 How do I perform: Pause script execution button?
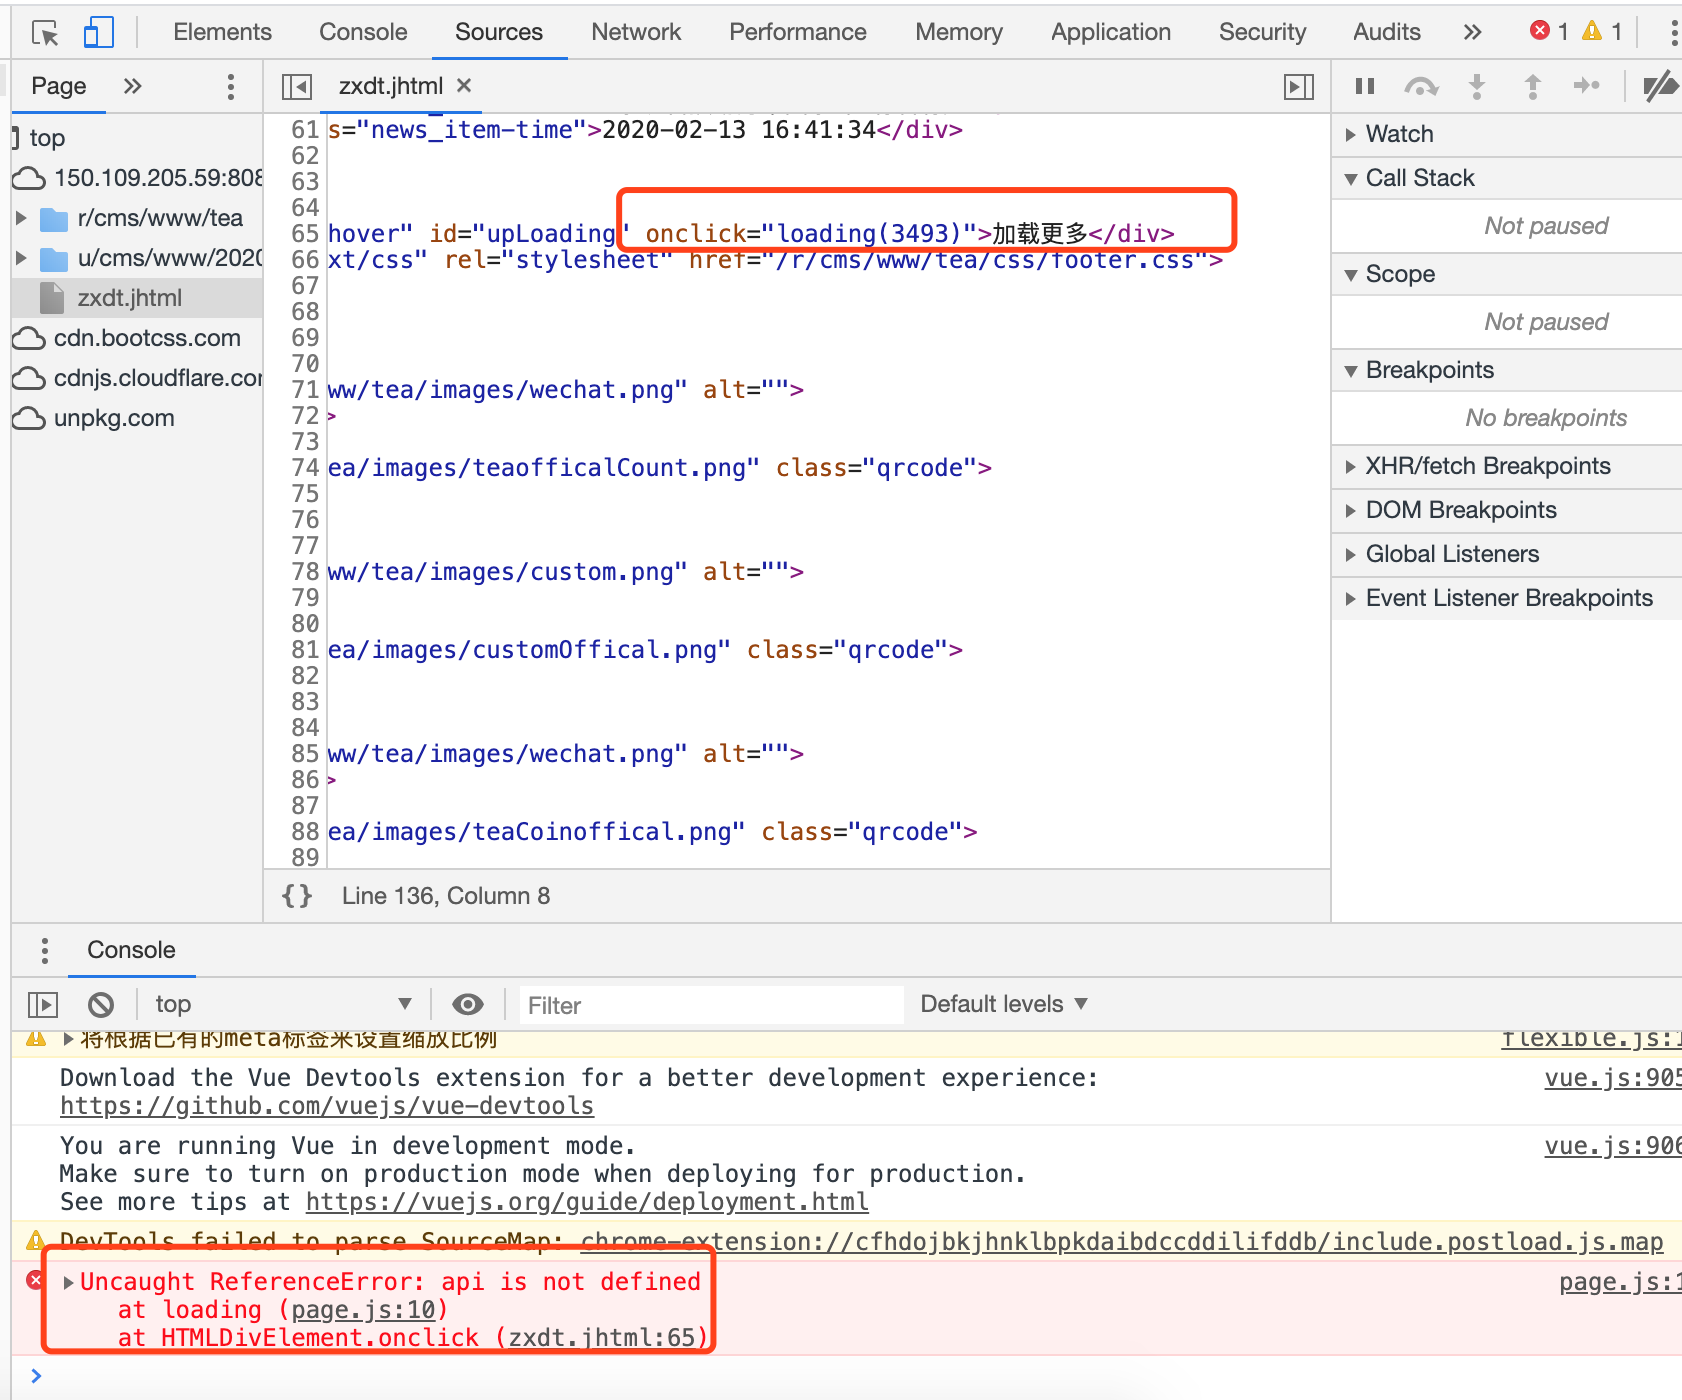coord(1365,87)
